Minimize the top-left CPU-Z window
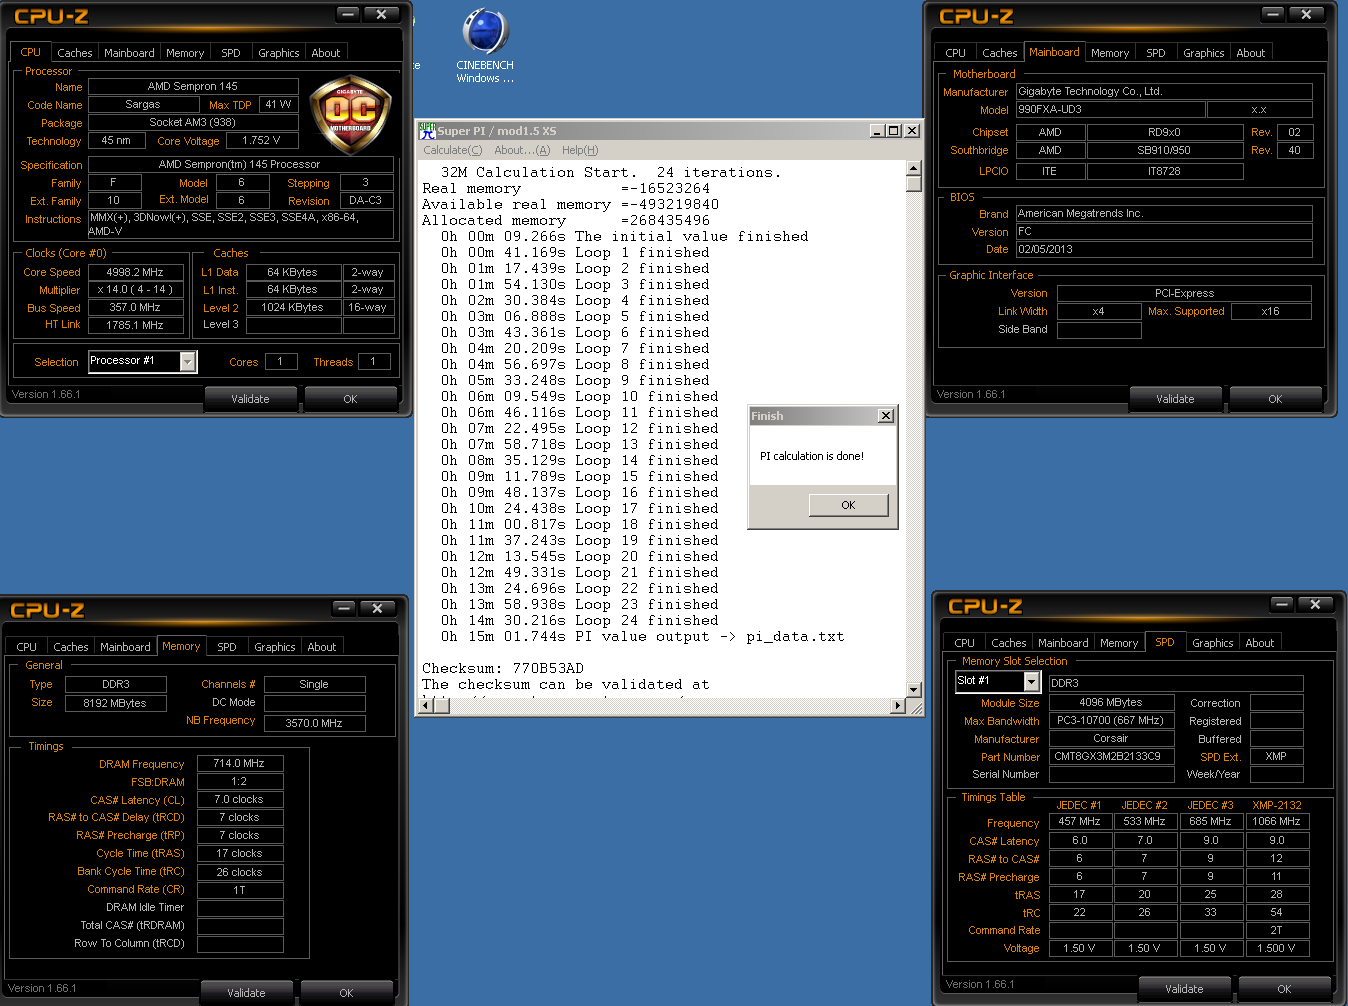Image resolution: width=1348 pixels, height=1006 pixels. 348,14
